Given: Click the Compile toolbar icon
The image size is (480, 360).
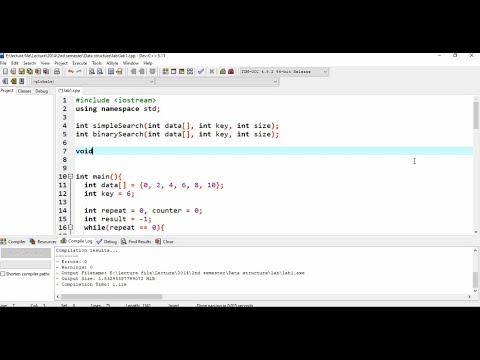Looking at the screenshot, I should pyautogui.click(x=165, y=71).
